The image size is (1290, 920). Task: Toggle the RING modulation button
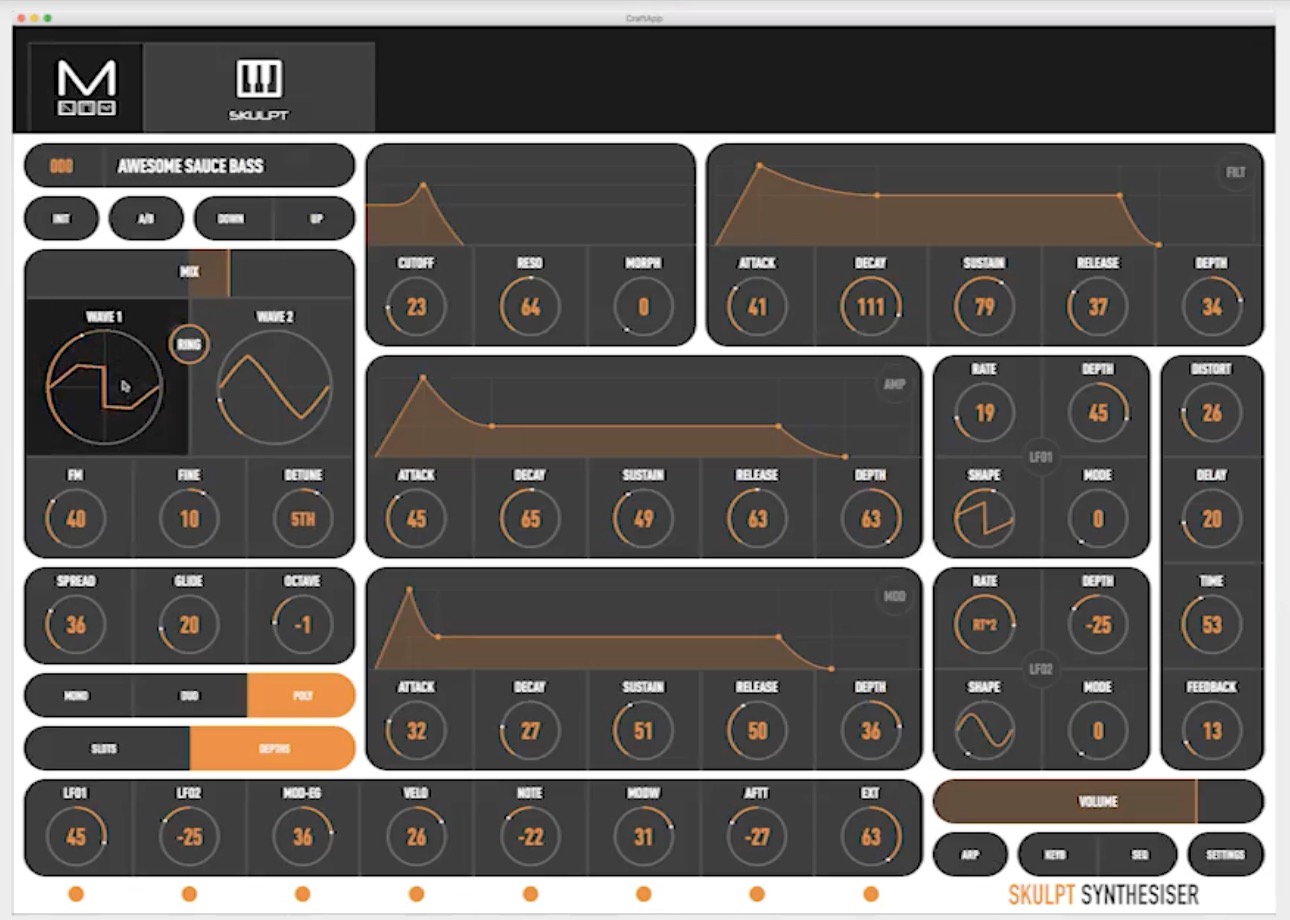(x=189, y=344)
